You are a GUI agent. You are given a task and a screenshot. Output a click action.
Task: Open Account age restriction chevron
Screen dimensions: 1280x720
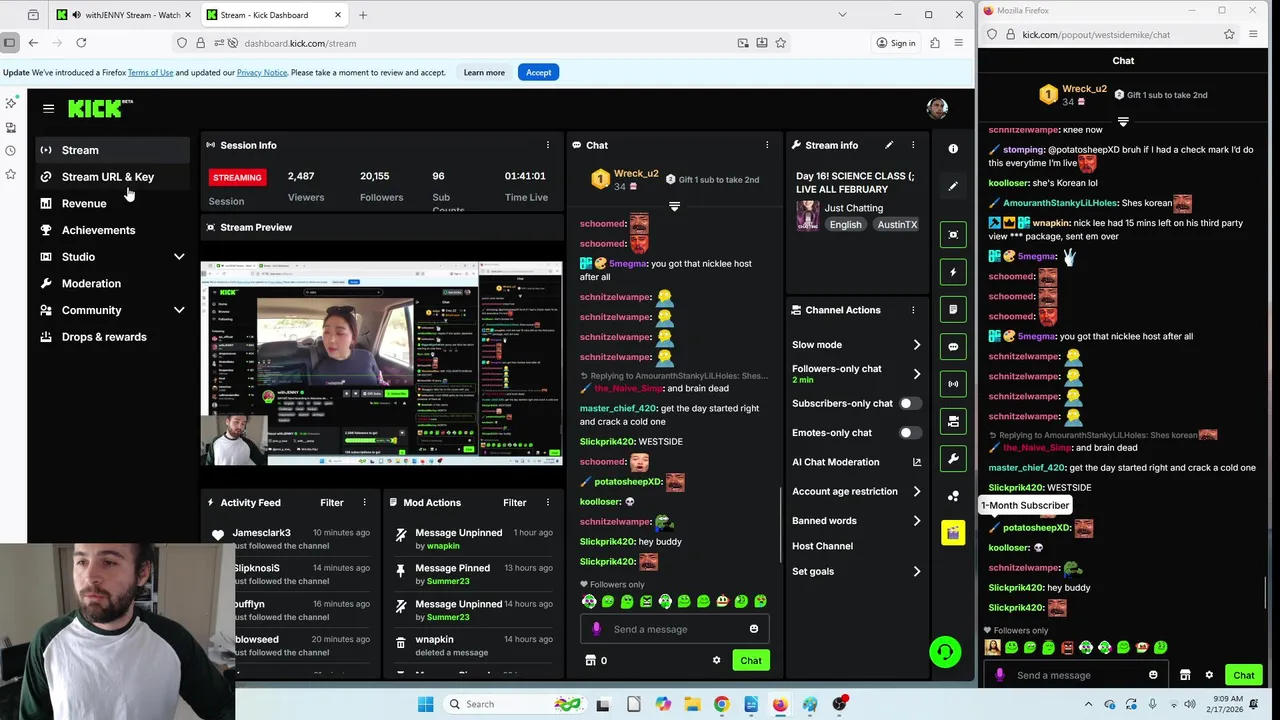[x=916, y=491]
